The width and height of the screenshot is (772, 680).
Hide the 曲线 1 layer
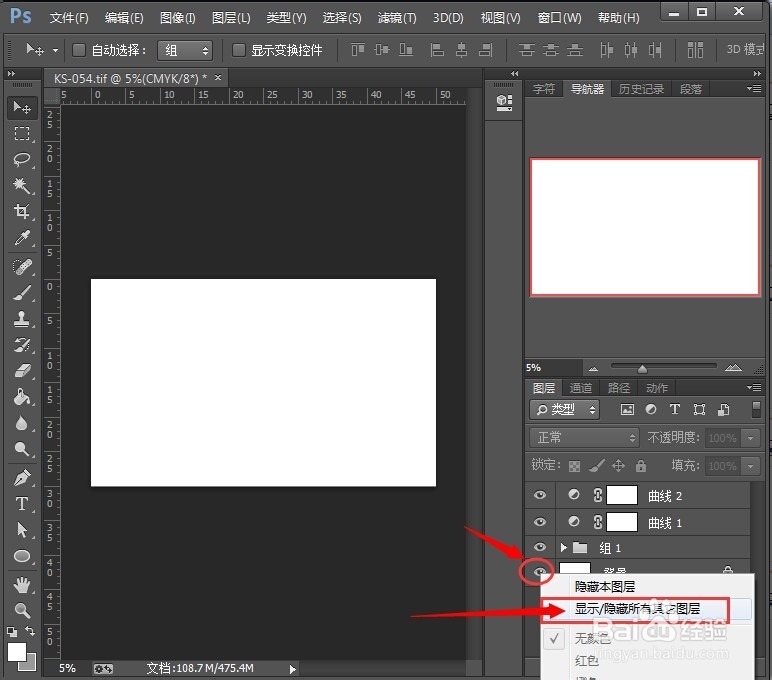coord(540,522)
